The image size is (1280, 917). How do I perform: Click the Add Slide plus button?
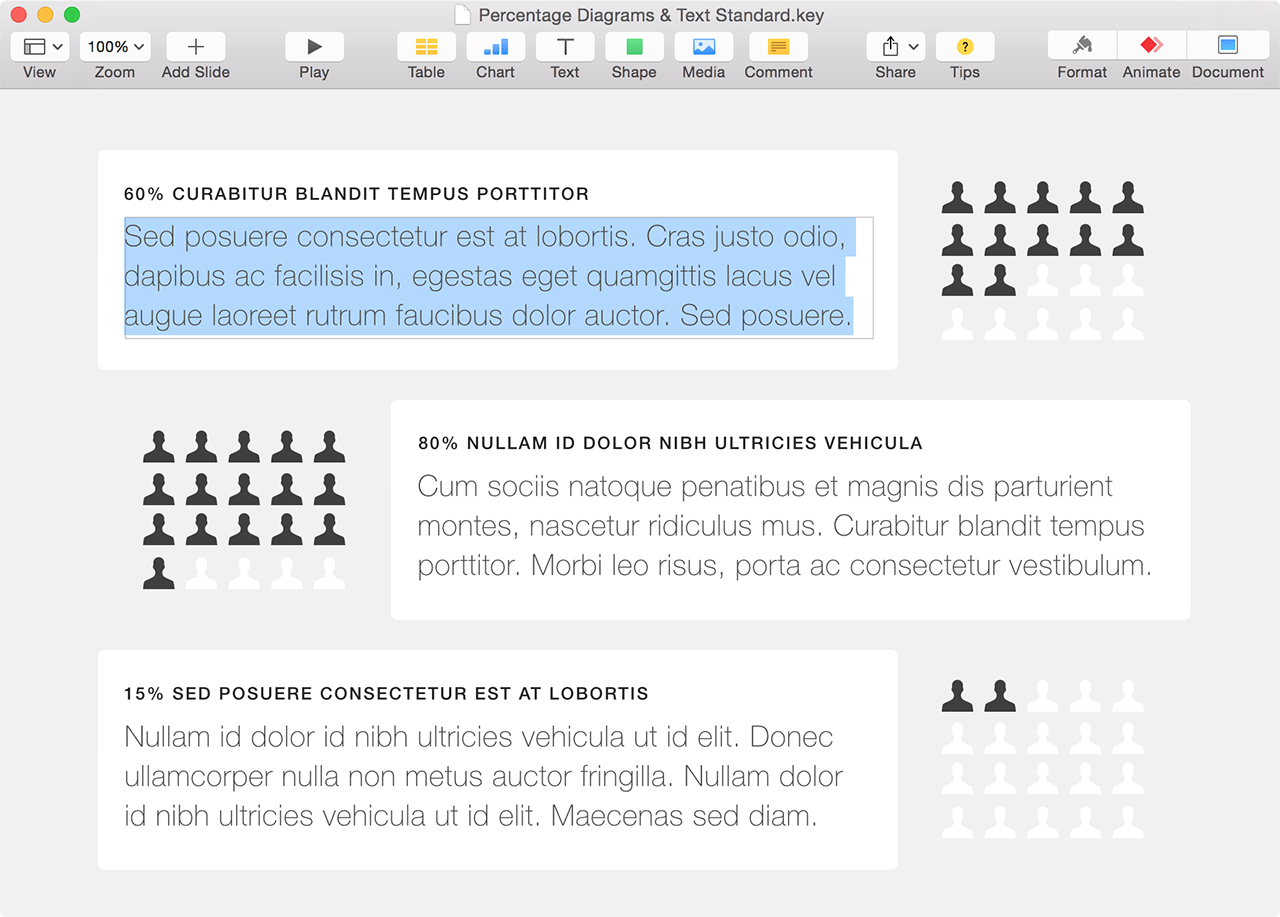196,47
